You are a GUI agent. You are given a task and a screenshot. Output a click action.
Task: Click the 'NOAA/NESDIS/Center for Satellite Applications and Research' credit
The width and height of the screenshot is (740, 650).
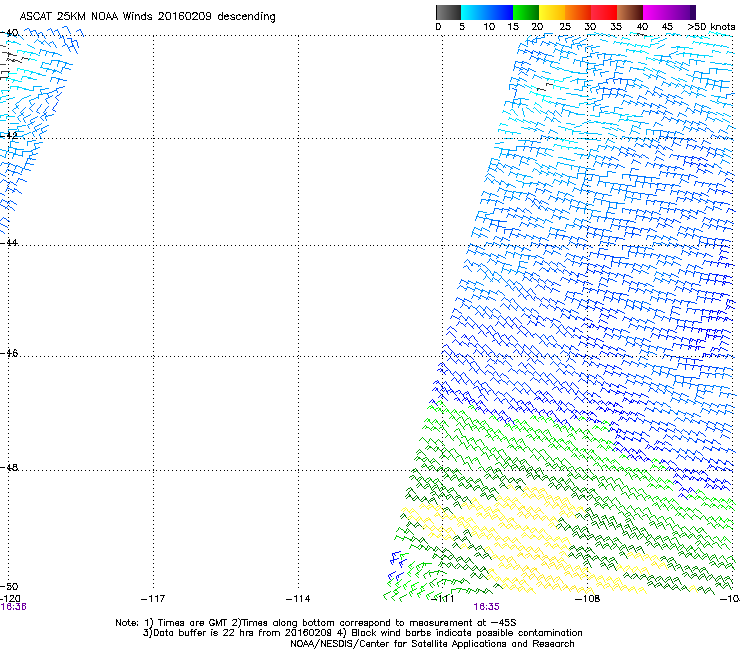[432, 644]
